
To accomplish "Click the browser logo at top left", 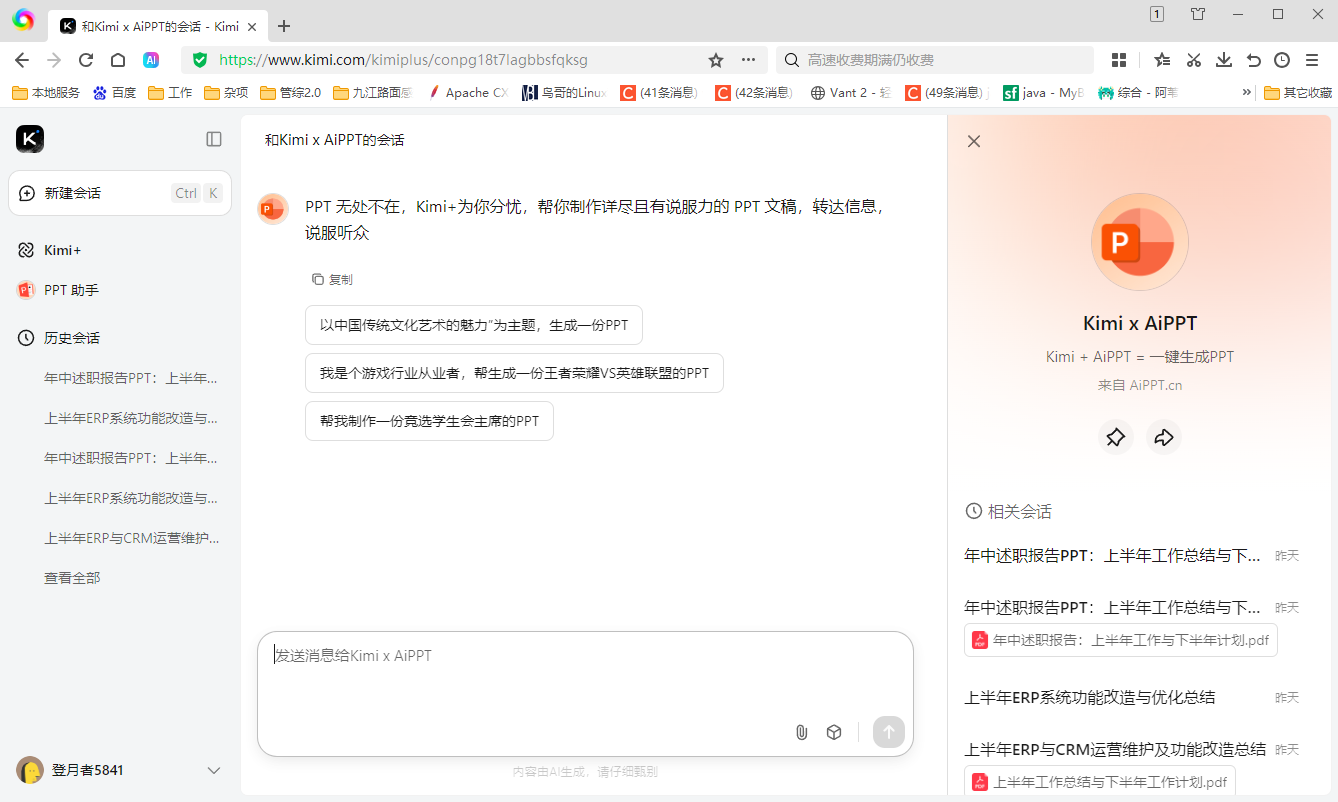I will (23, 19).
